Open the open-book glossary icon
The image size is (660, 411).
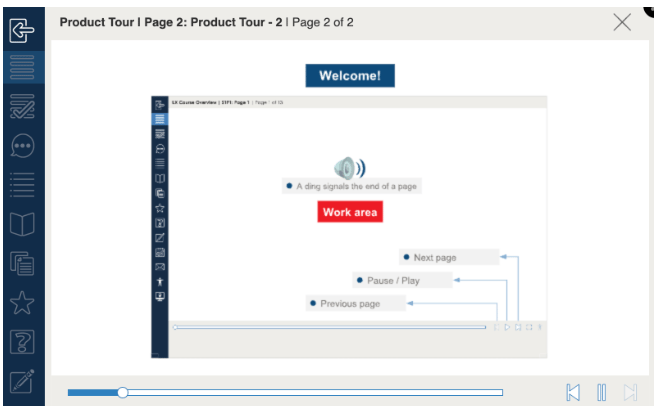tap(22, 223)
